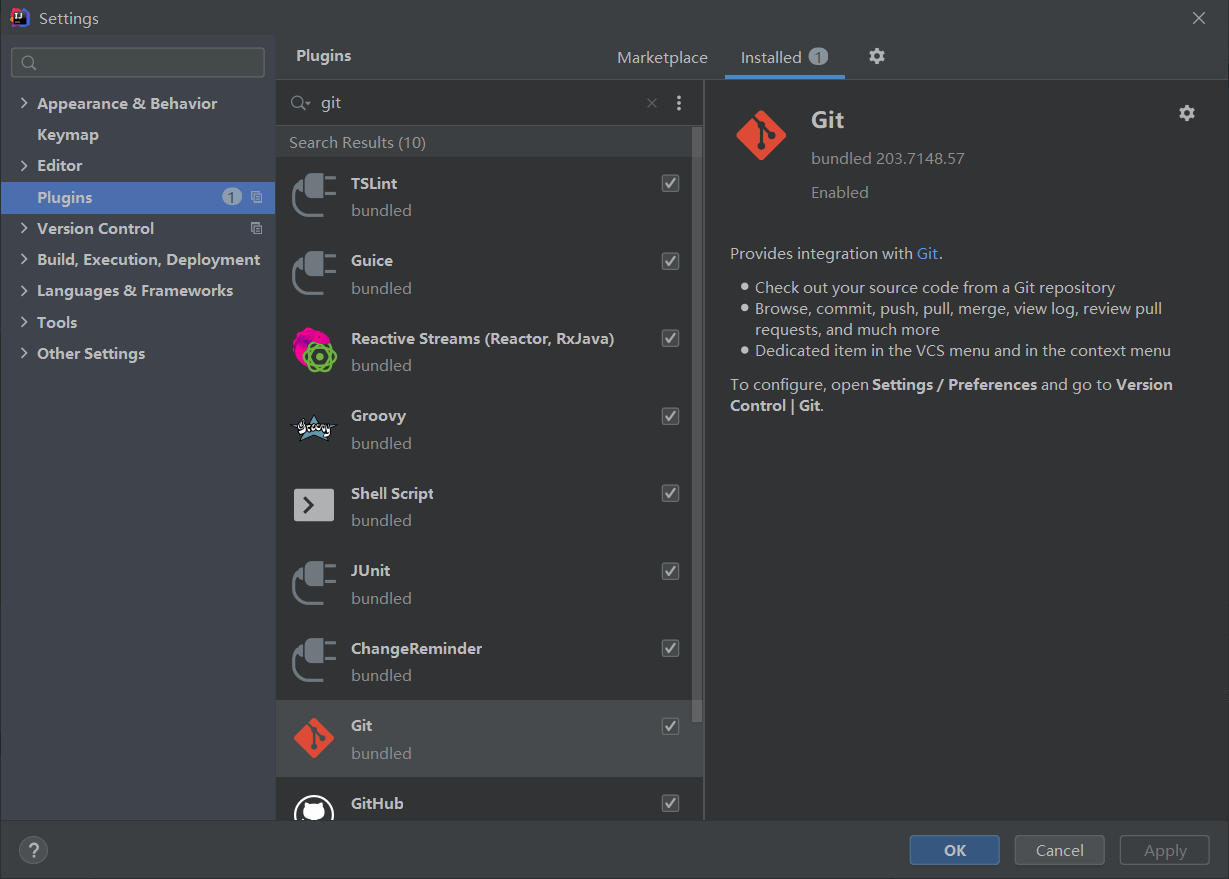
Task: Expand Appearance & Behavior settings section
Action: click(x=24, y=104)
